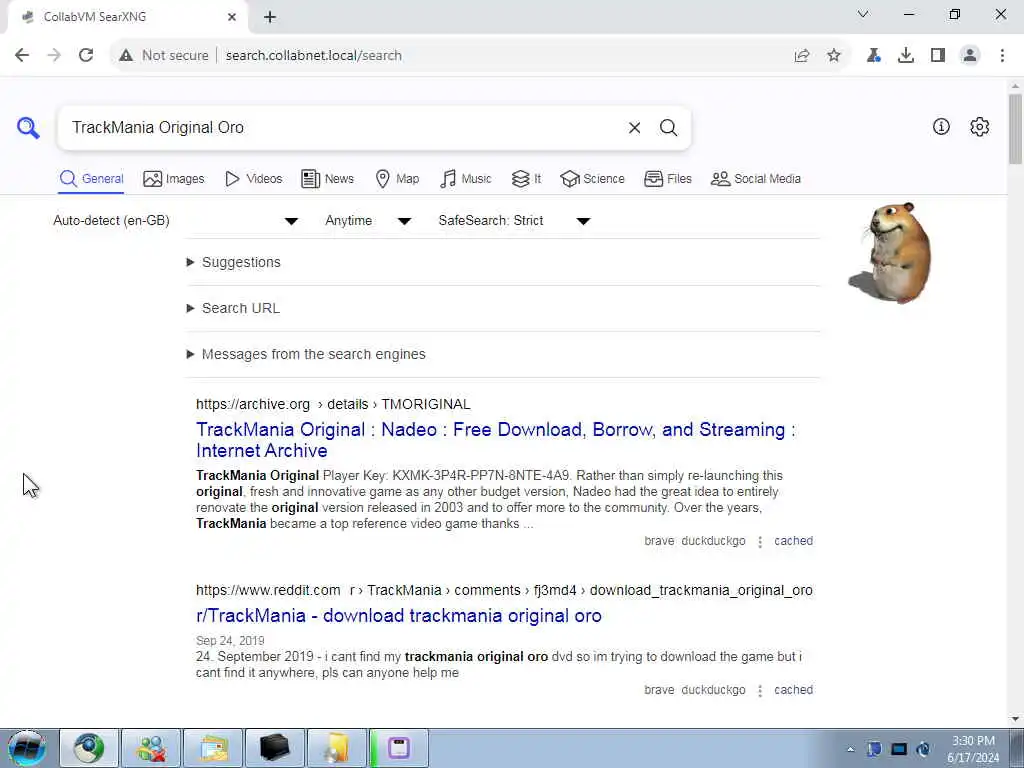Viewport: 1024px width, 768px height.
Task: Switch to Videos category
Action: click(253, 179)
